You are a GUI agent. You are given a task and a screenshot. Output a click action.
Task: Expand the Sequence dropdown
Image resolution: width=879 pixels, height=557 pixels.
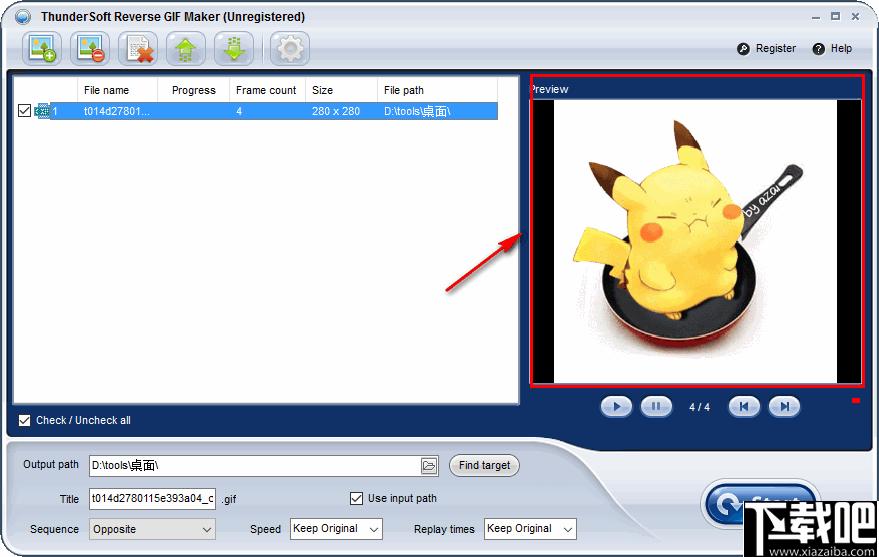click(152, 529)
